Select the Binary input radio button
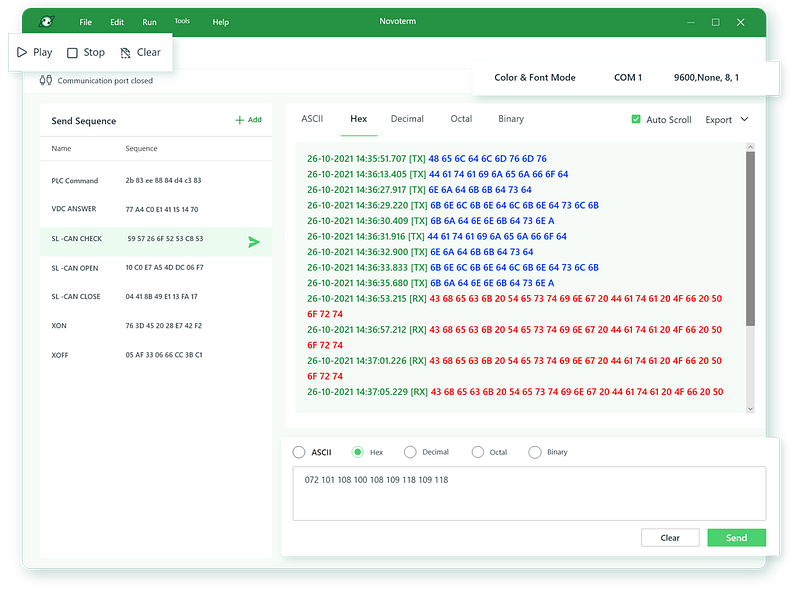 (x=535, y=452)
